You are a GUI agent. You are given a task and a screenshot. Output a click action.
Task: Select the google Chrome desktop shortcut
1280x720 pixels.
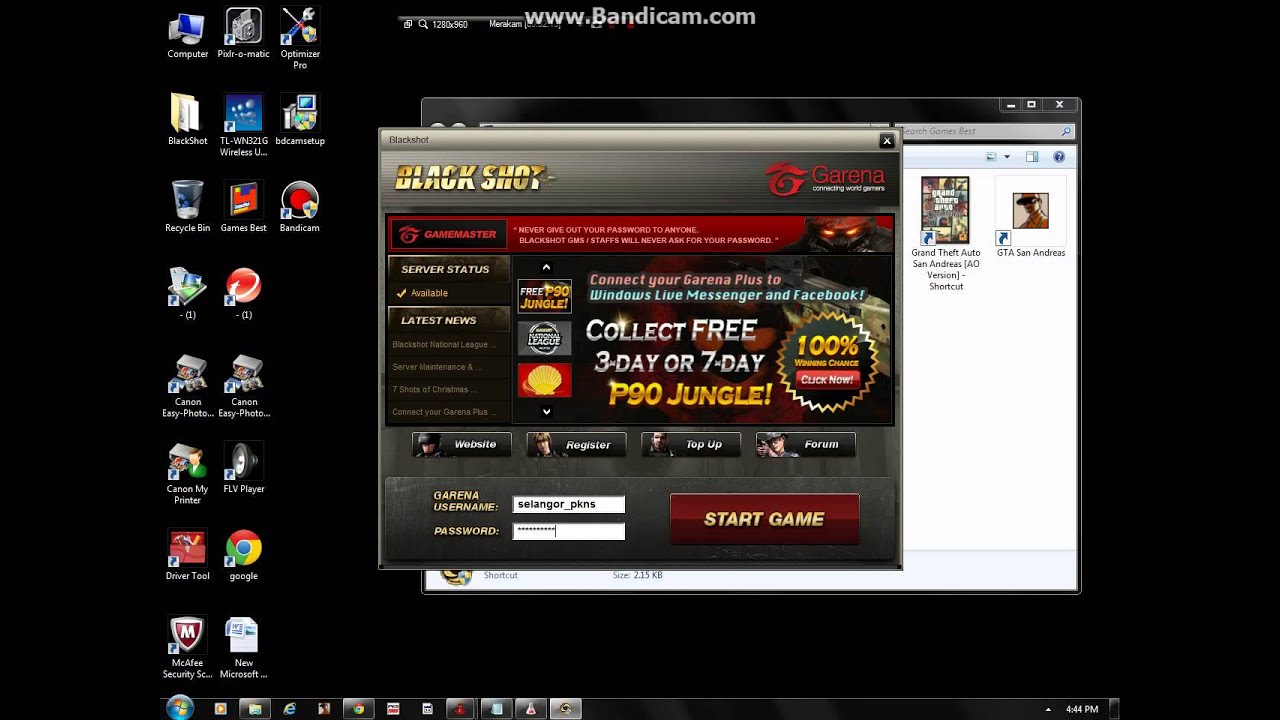(243, 555)
